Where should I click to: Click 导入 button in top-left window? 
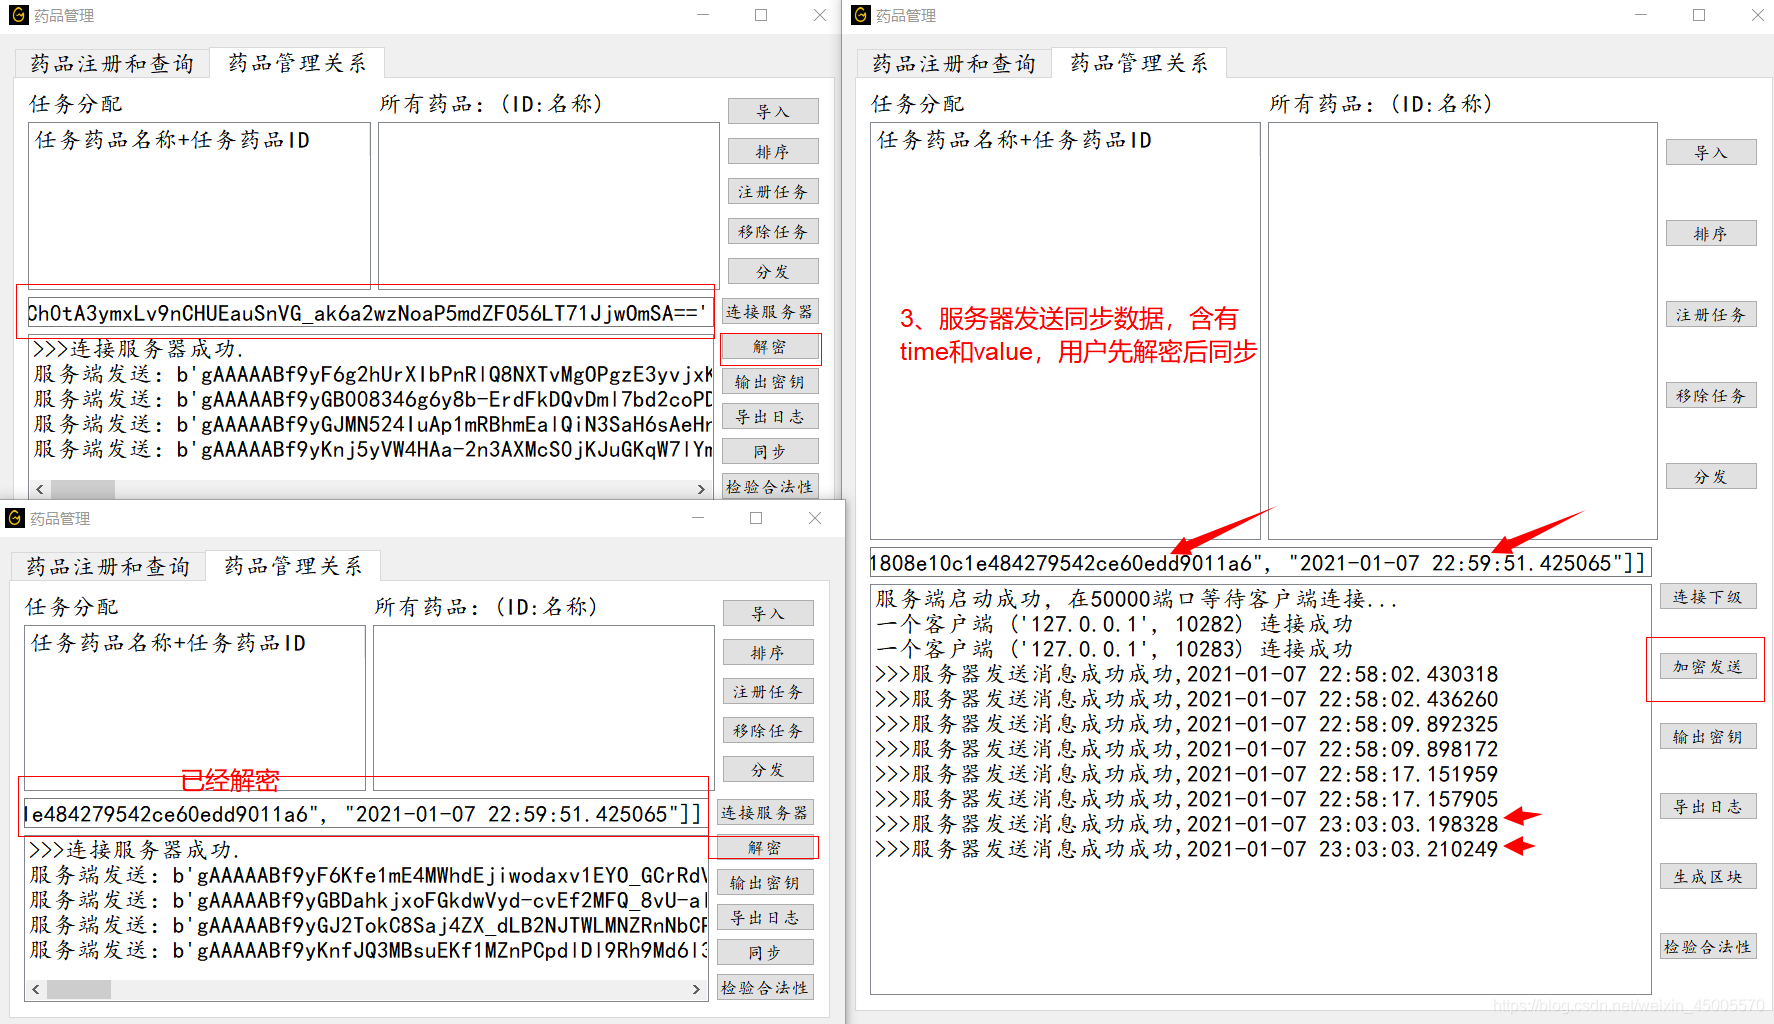click(x=773, y=111)
